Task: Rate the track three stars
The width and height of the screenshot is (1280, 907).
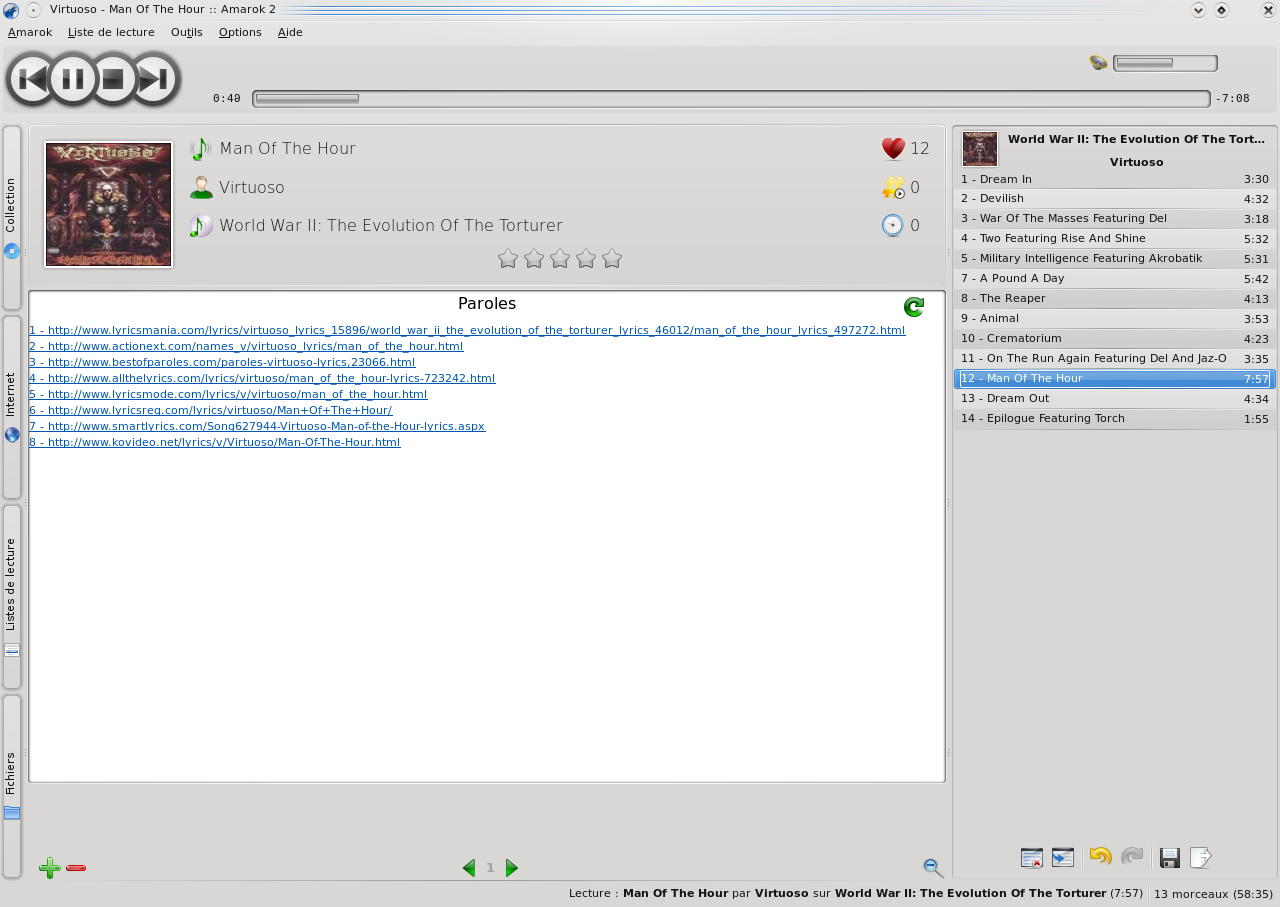Action: 560,259
